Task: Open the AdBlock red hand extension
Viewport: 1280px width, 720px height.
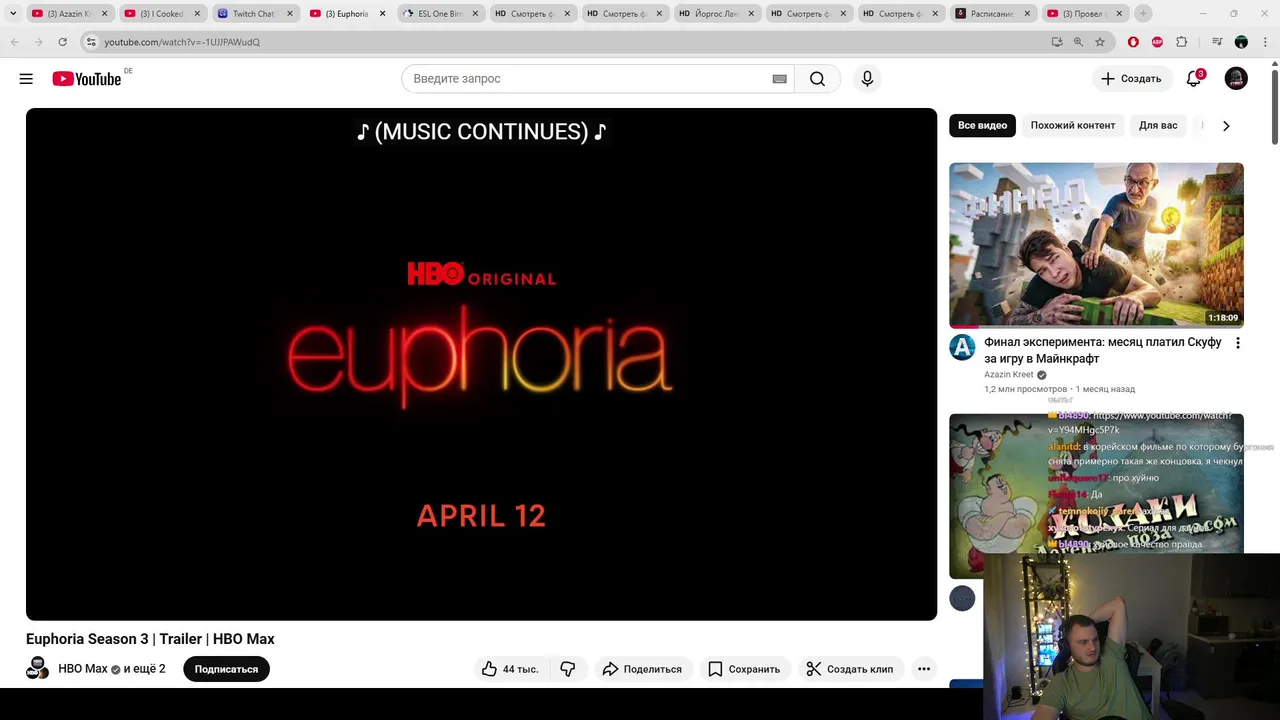Action: (1133, 42)
